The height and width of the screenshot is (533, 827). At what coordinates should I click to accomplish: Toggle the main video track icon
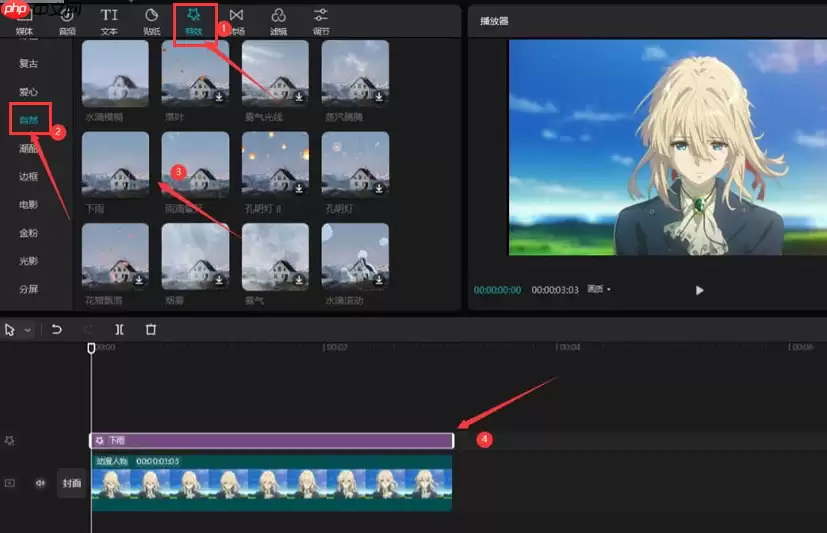tap(9, 483)
